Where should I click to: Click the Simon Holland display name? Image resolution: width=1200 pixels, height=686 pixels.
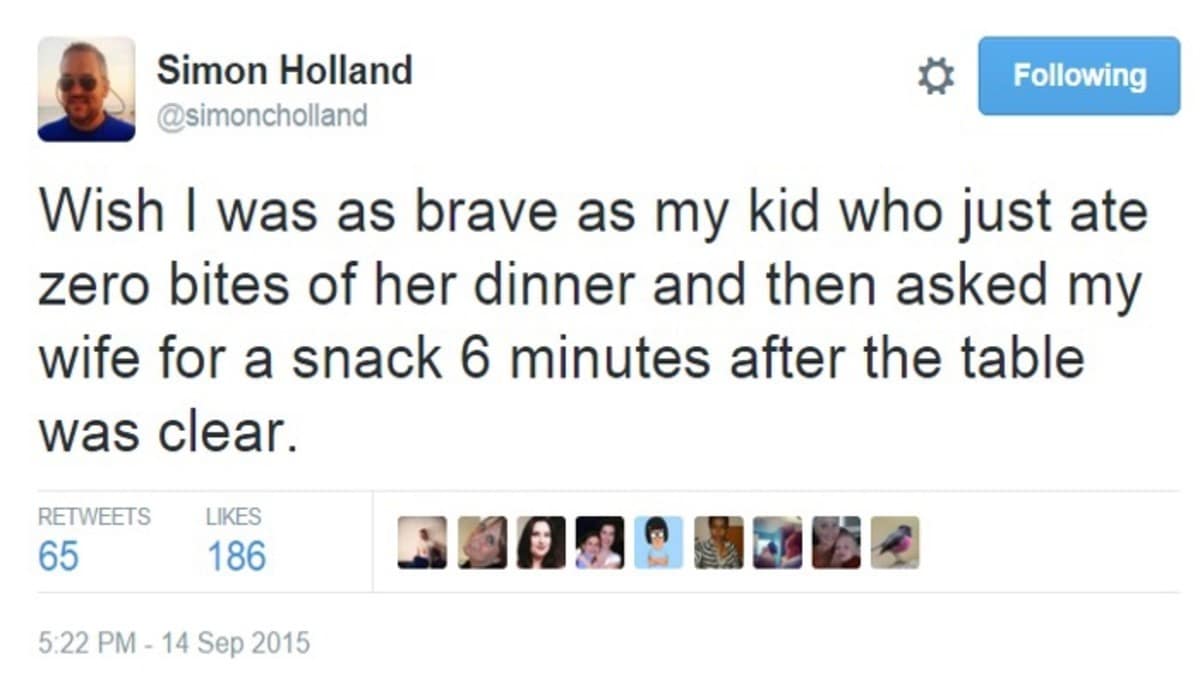point(285,70)
